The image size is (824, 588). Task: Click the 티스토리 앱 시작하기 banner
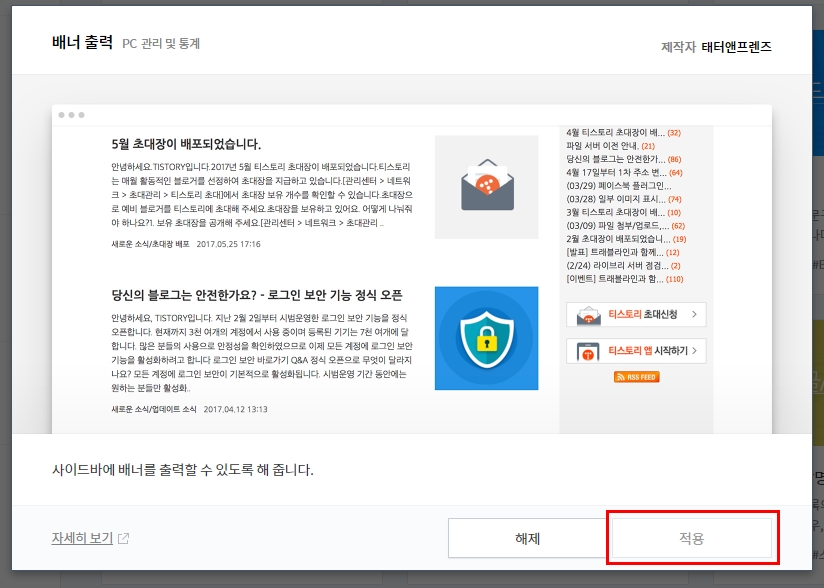pyautogui.click(x=636, y=351)
